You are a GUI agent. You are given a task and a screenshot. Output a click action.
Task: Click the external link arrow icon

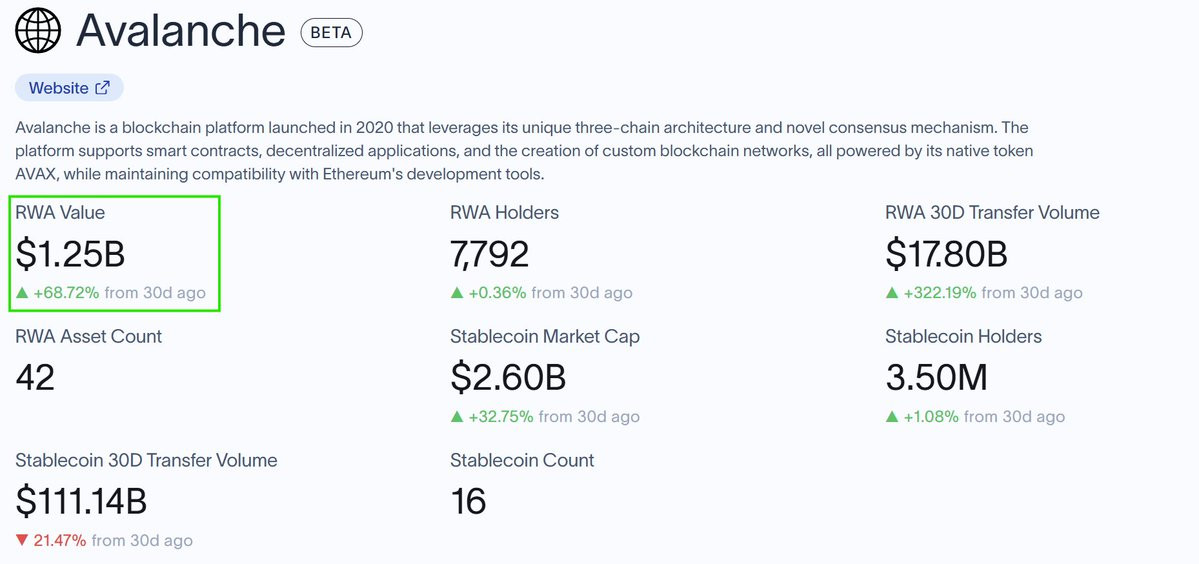[102, 88]
